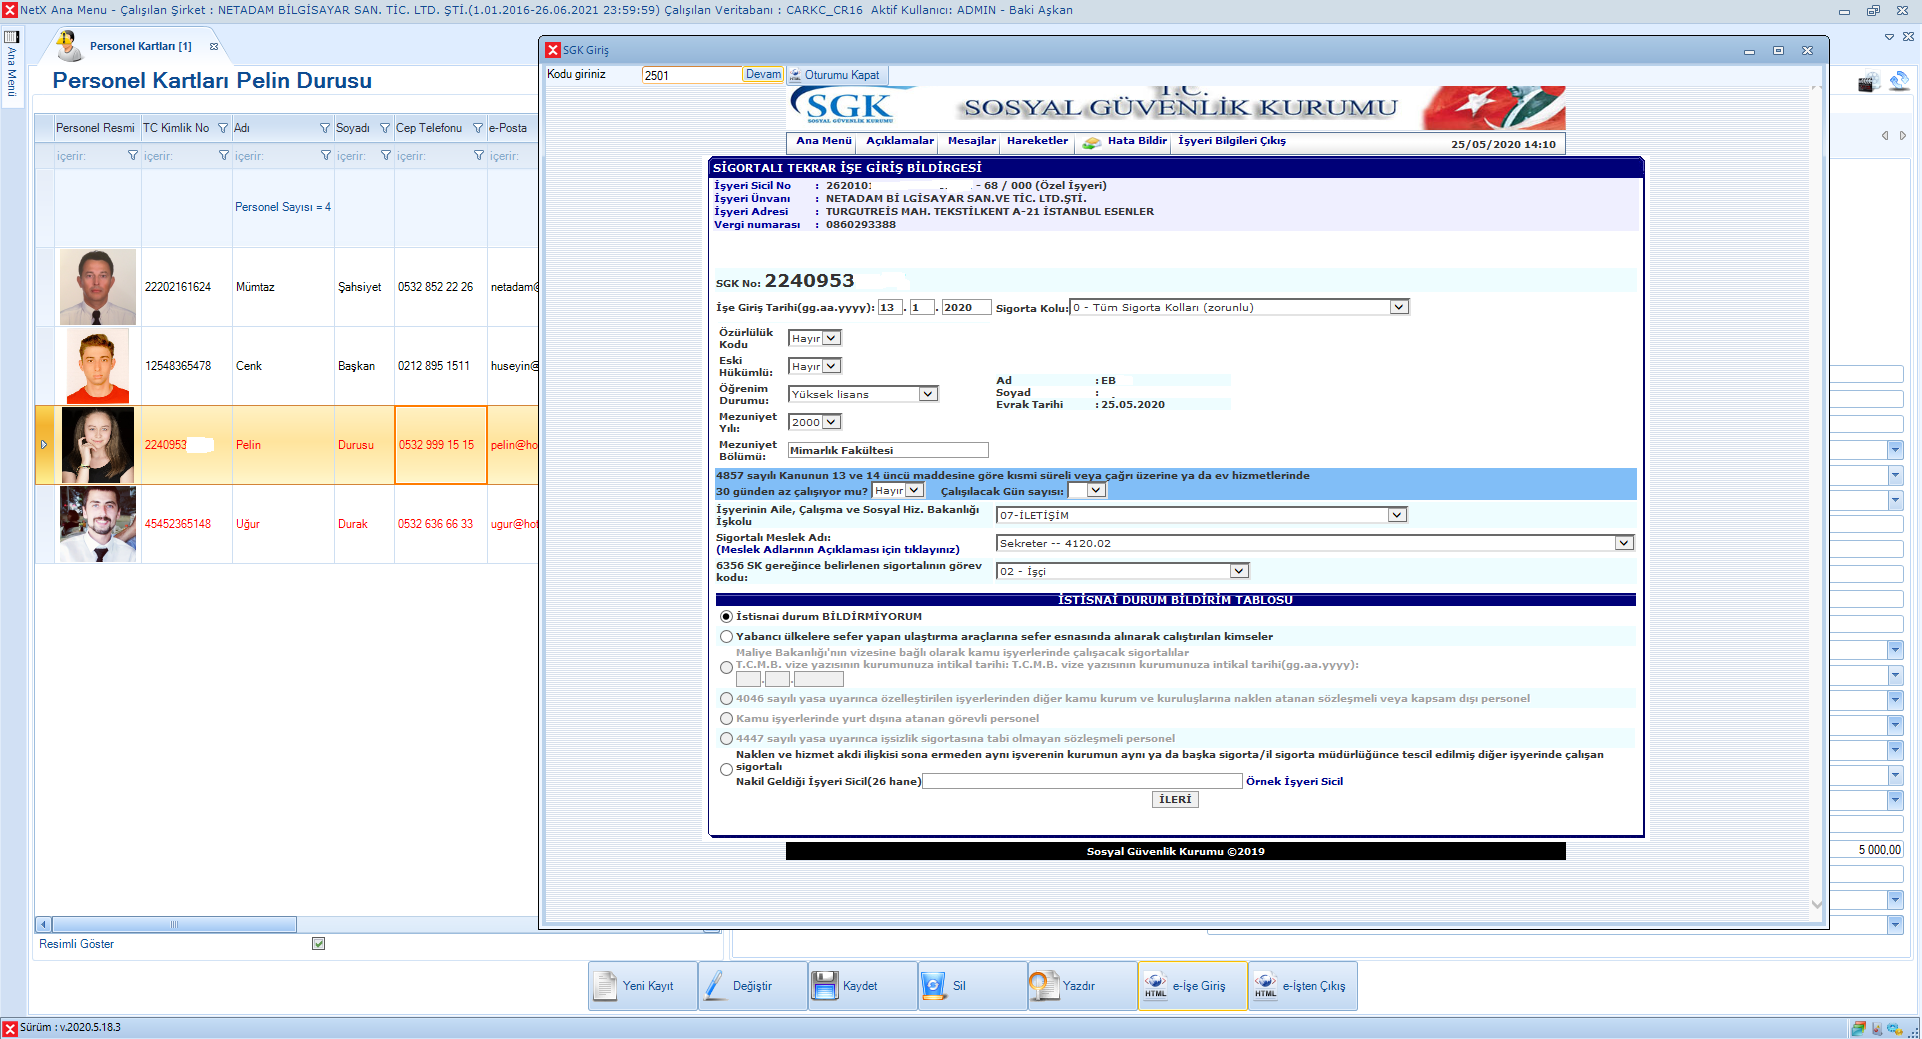The height and width of the screenshot is (1039, 1922).
Task: Open the e-İşe Giriş HTML form
Action: pyautogui.click(x=1192, y=986)
